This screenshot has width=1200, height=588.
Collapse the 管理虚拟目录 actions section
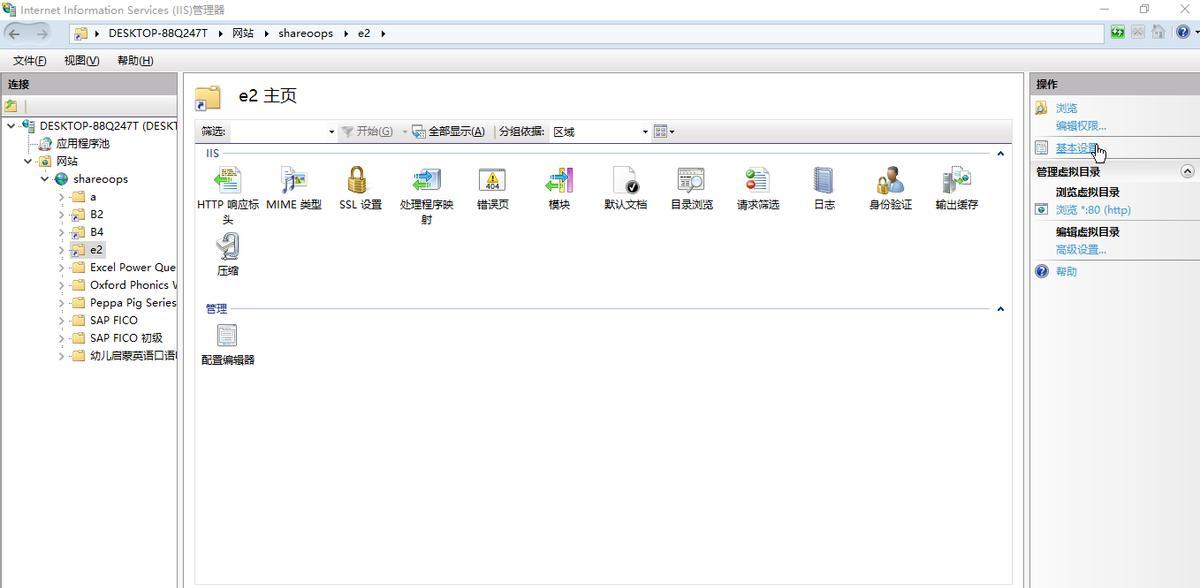point(1187,171)
